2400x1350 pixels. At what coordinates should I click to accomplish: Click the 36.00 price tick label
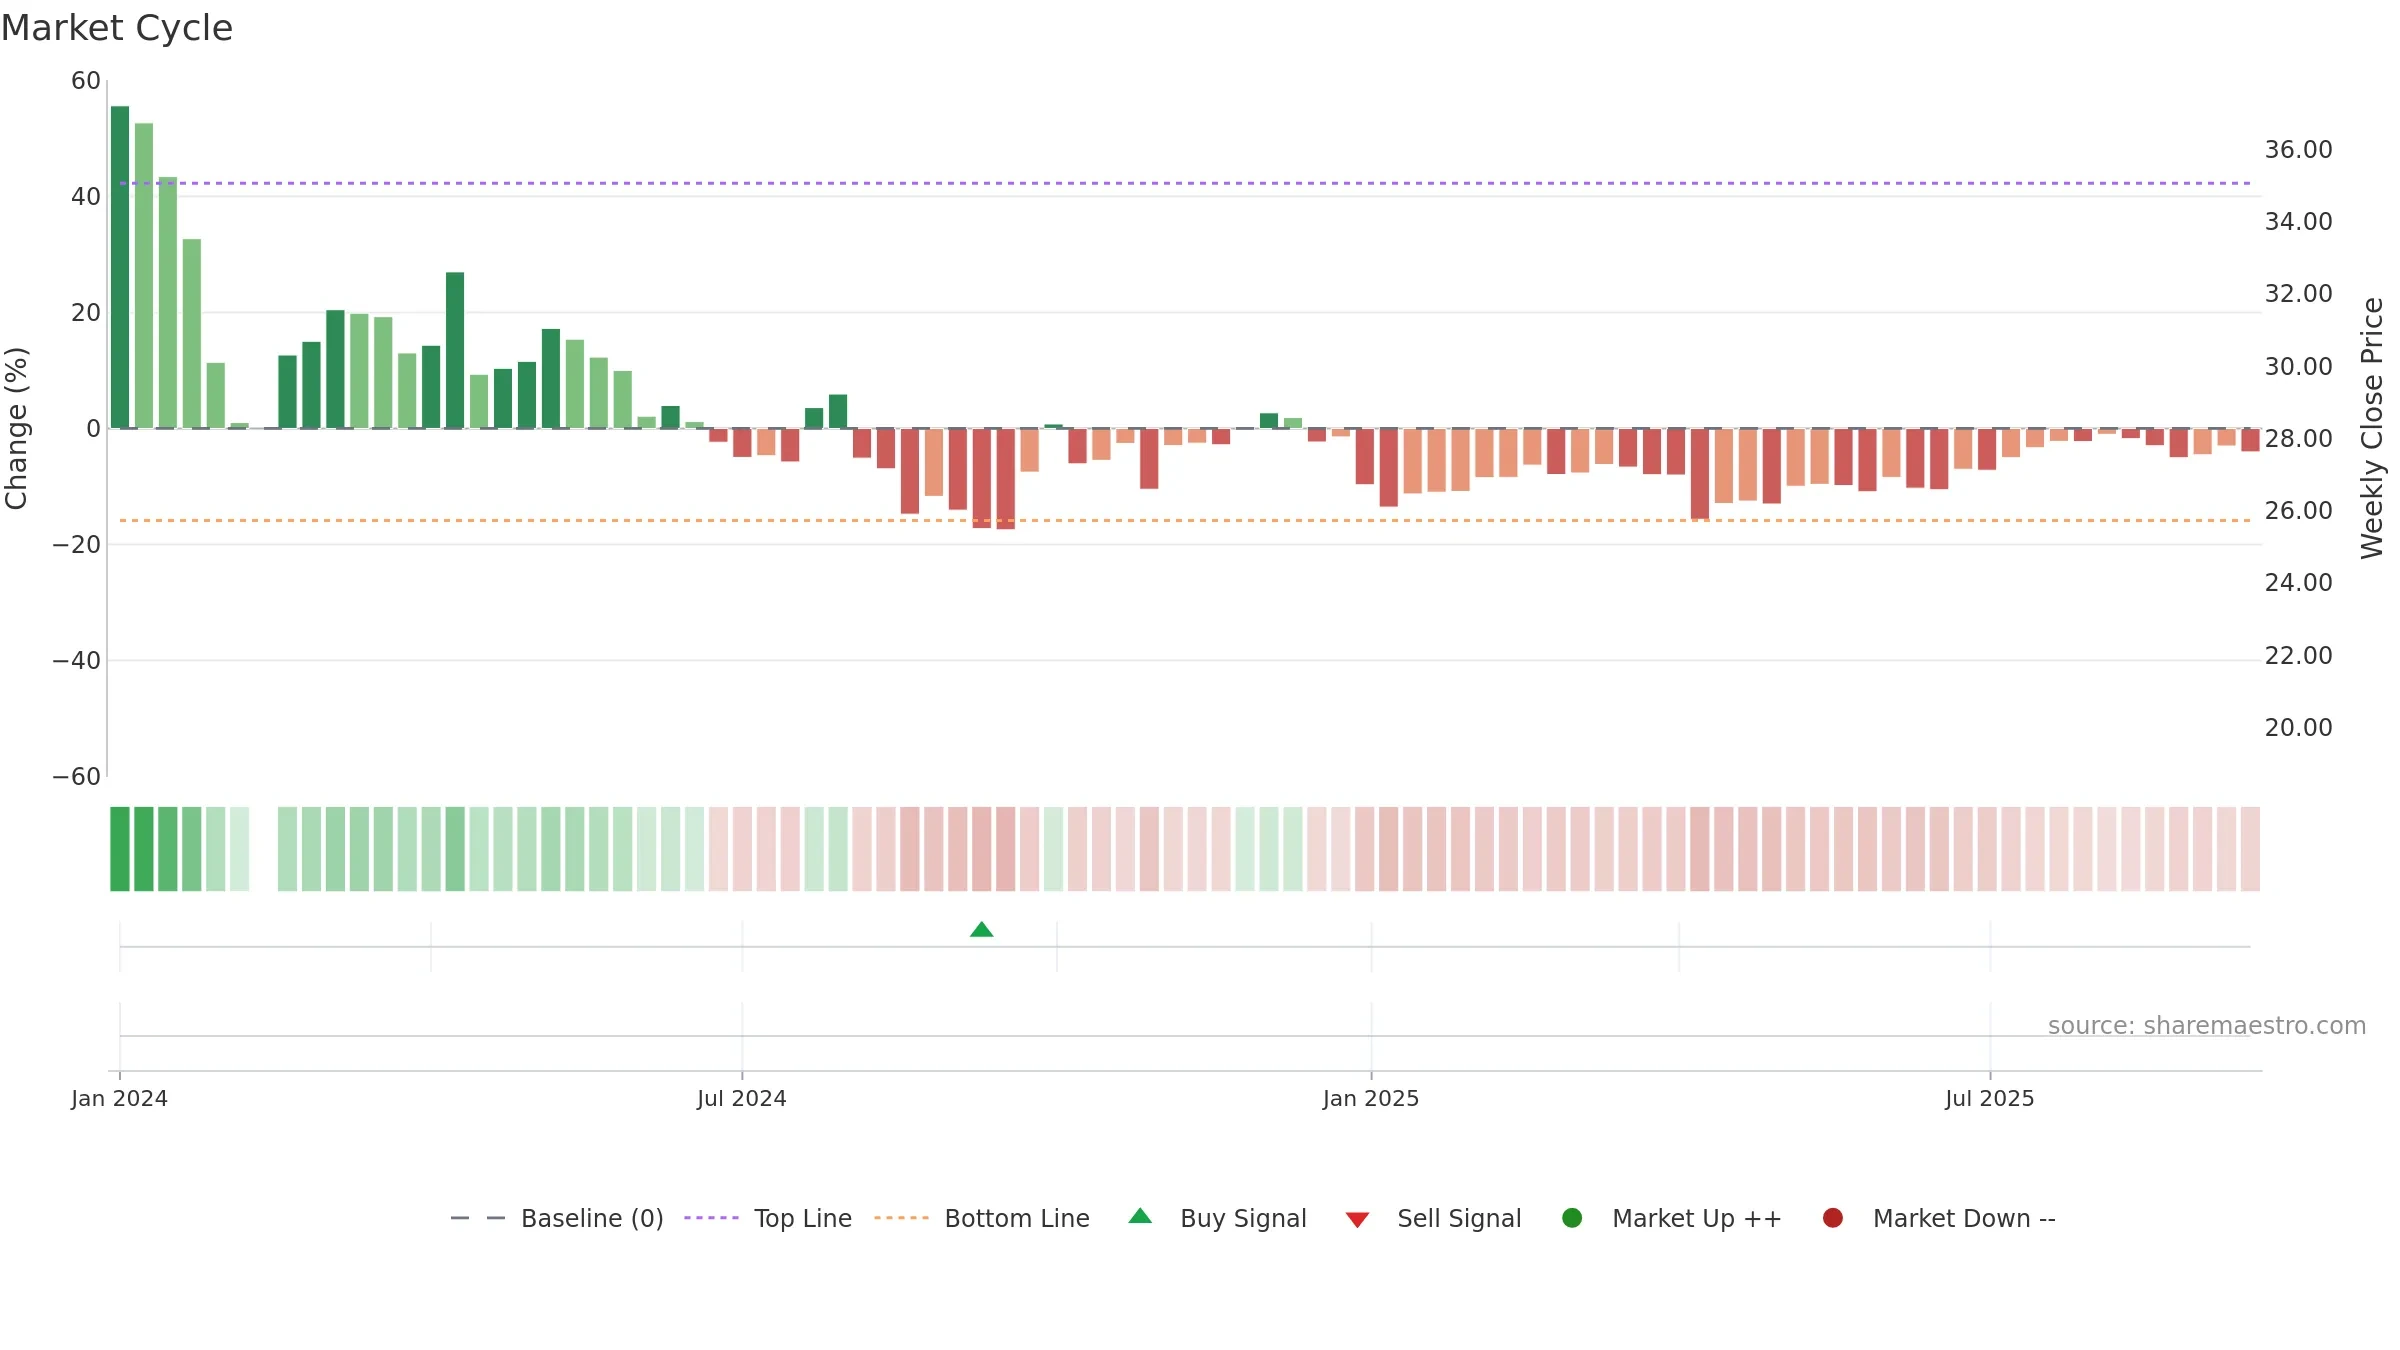2298,150
